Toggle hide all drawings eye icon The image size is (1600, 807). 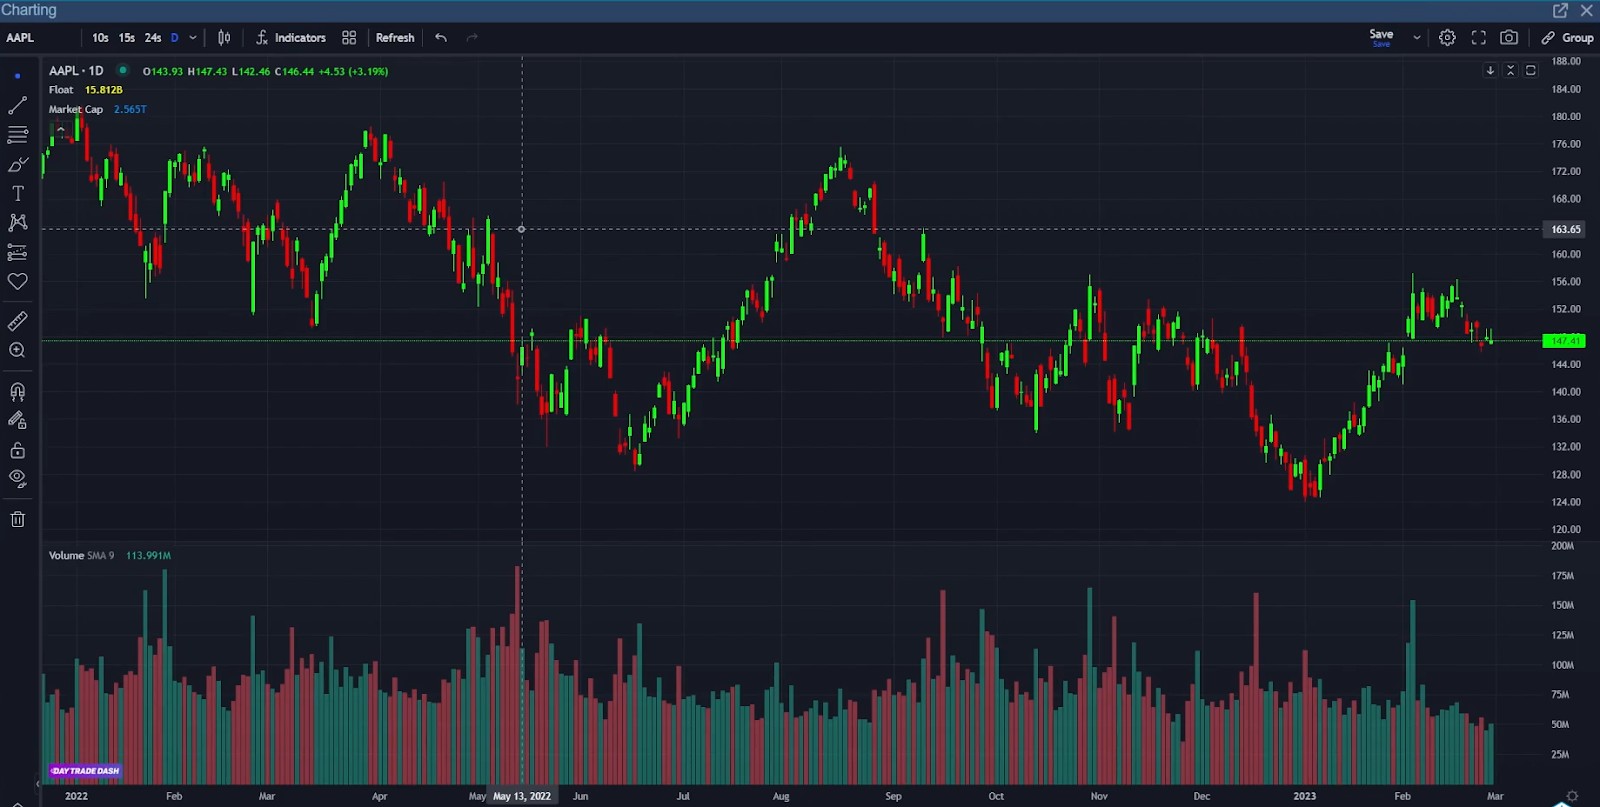[17, 479]
